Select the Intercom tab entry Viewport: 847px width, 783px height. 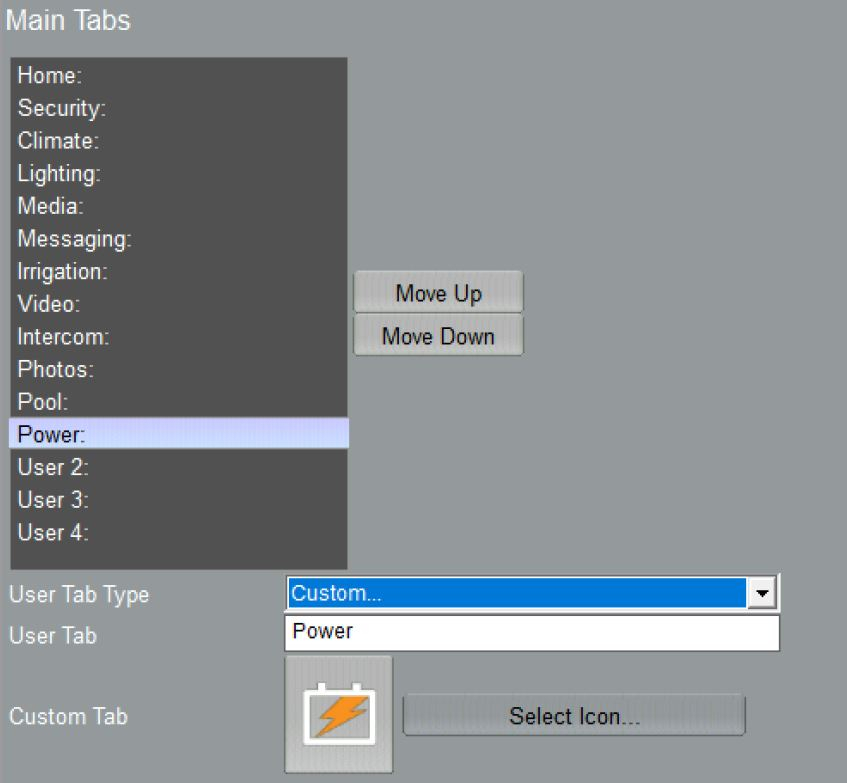click(x=178, y=337)
